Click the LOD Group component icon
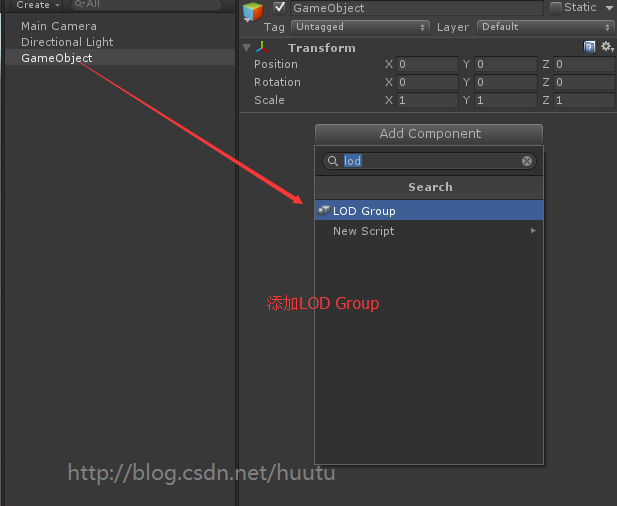The height and width of the screenshot is (506, 617). [x=324, y=211]
